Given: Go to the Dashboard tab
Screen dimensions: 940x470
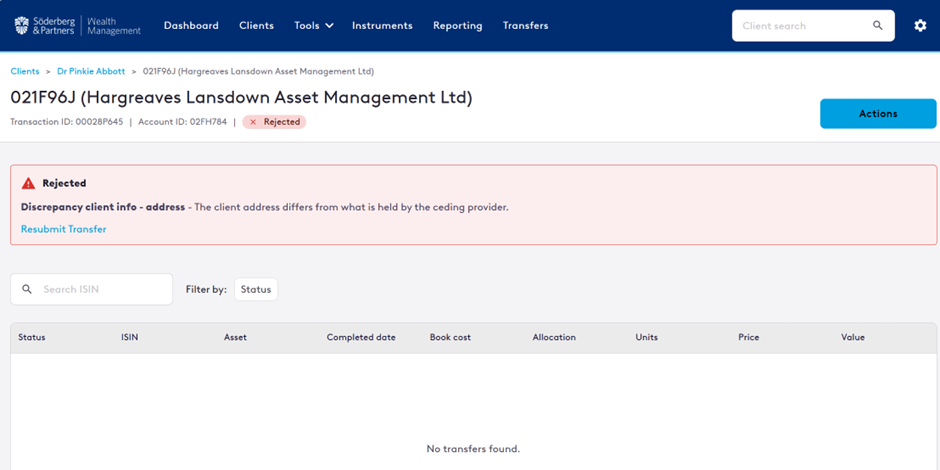Looking at the screenshot, I should coord(191,25).
